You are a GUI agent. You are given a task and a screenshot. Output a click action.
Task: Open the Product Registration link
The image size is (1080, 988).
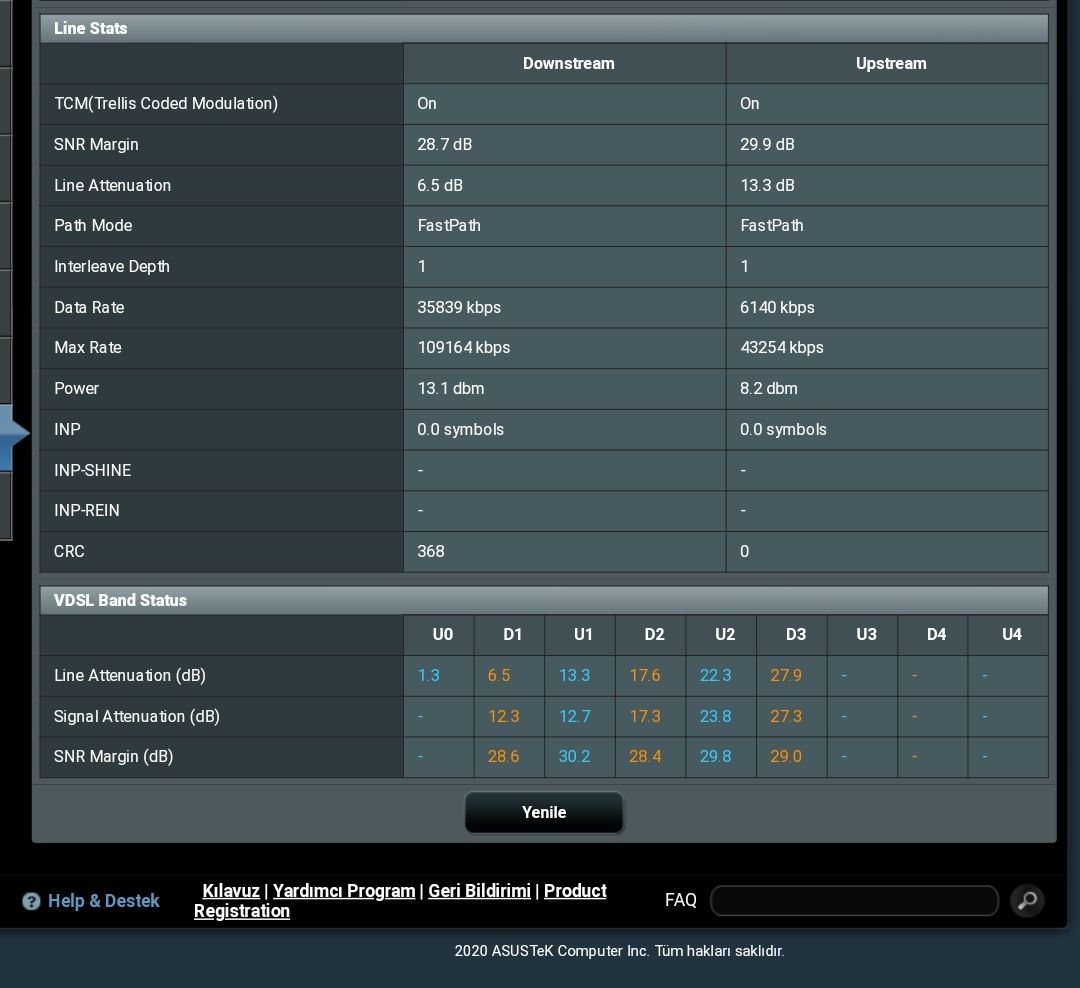[575, 891]
